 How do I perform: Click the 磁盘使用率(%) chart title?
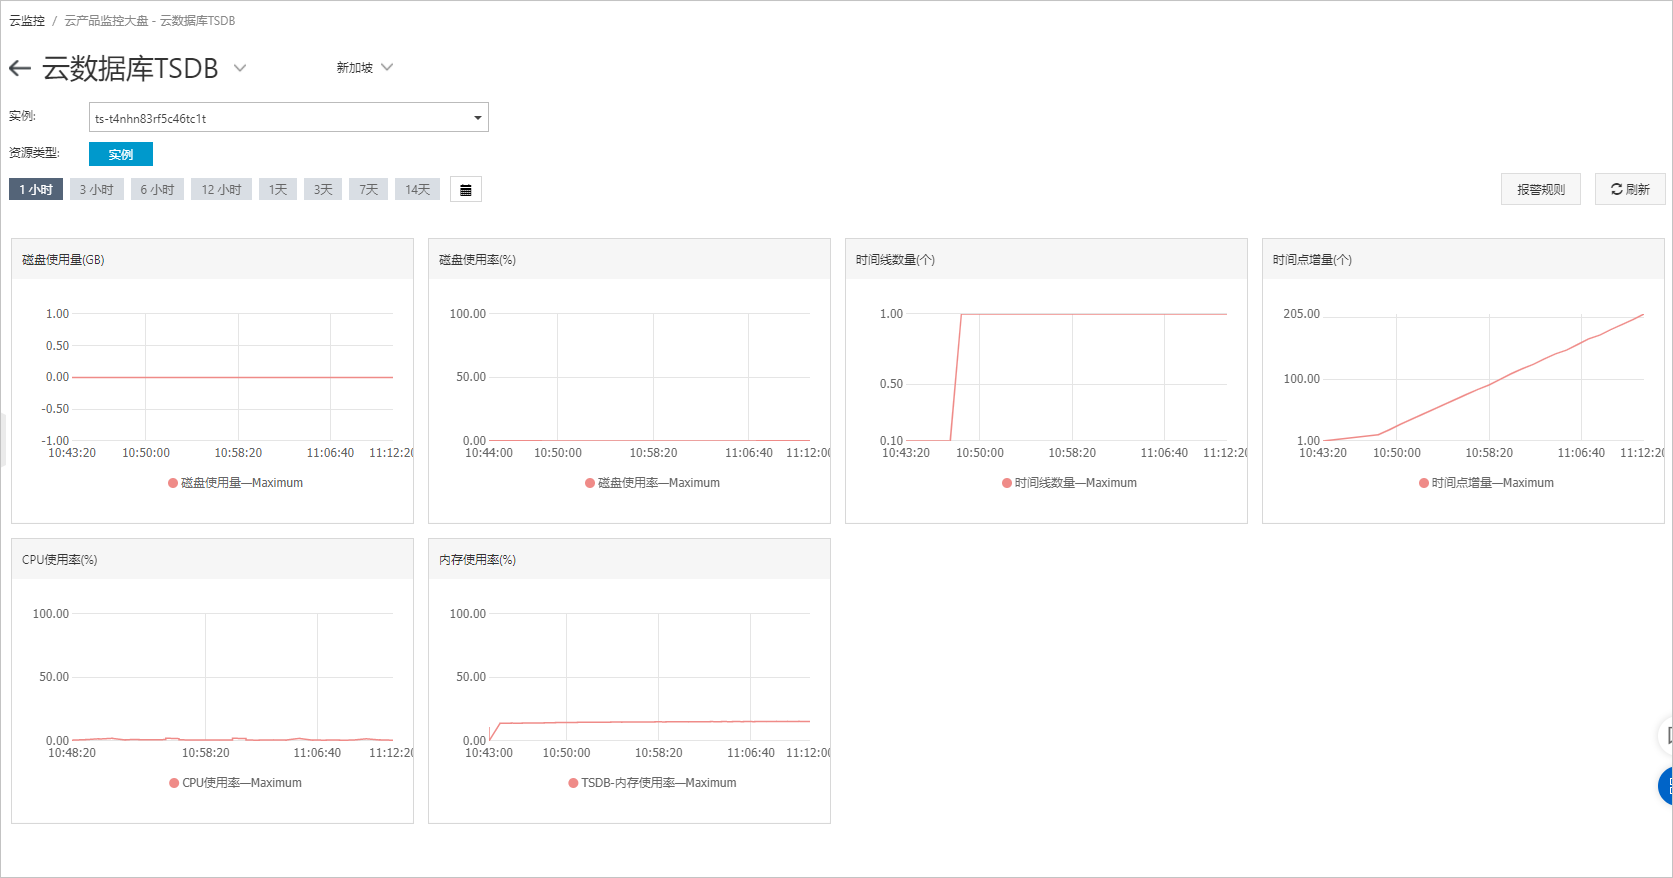pyautogui.click(x=477, y=259)
